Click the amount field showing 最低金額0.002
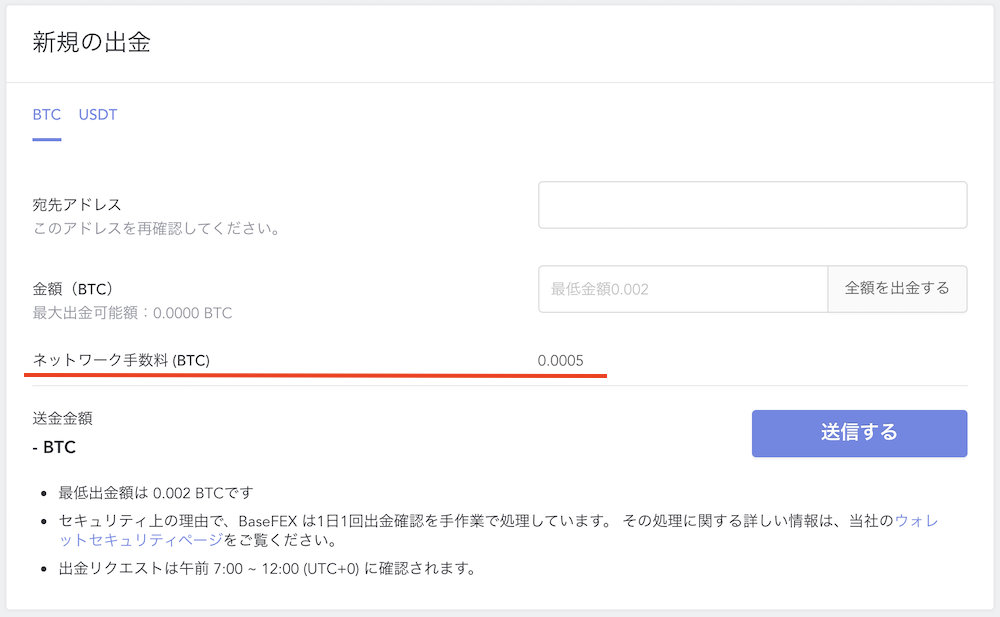 [x=683, y=289]
